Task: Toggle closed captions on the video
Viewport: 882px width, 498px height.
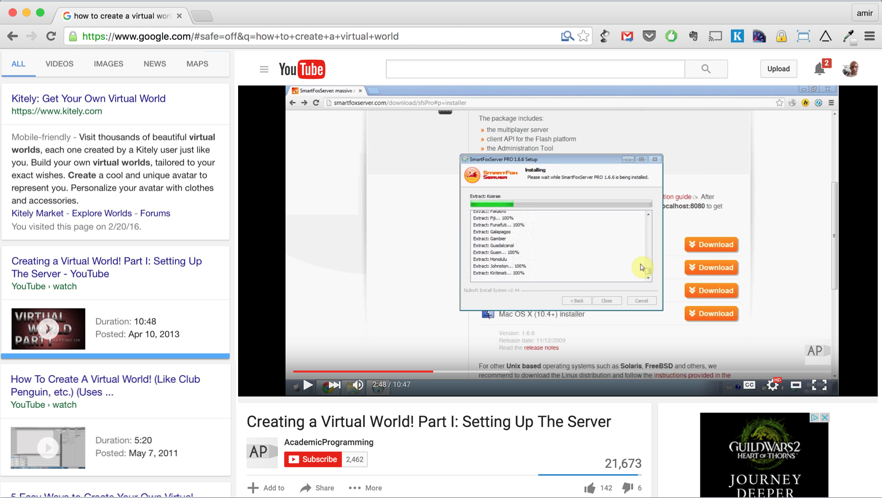Action: pyautogui.click(x=749, y=385)
